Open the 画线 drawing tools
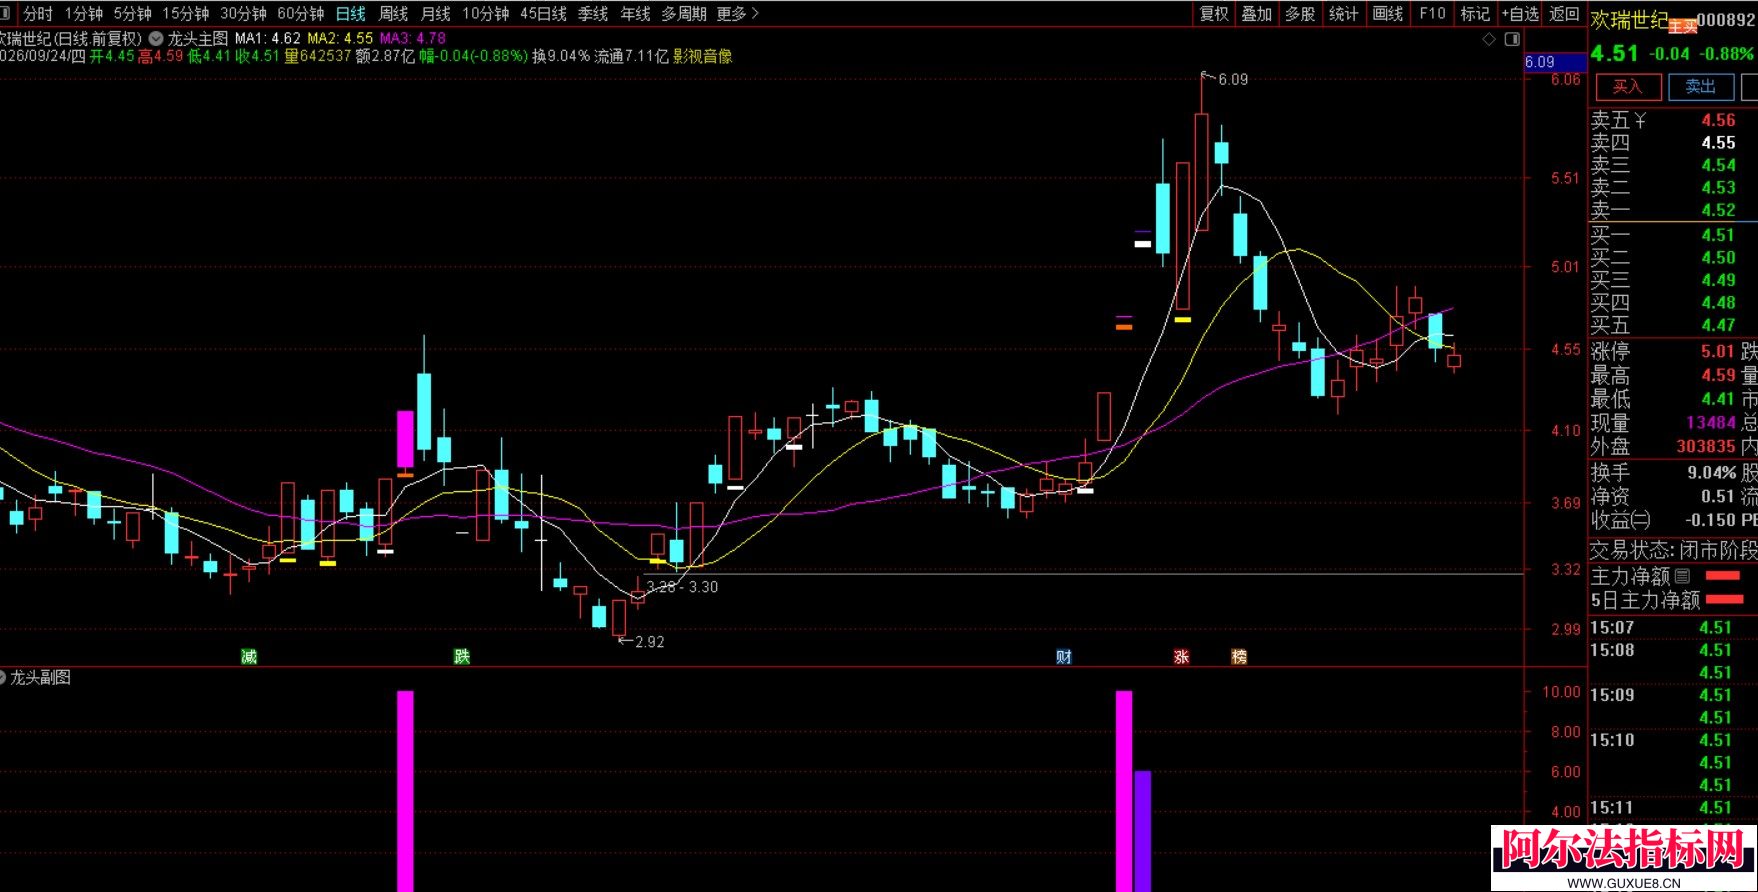The width and height of the screenshot is (1758, 892). pos(1388,13)
